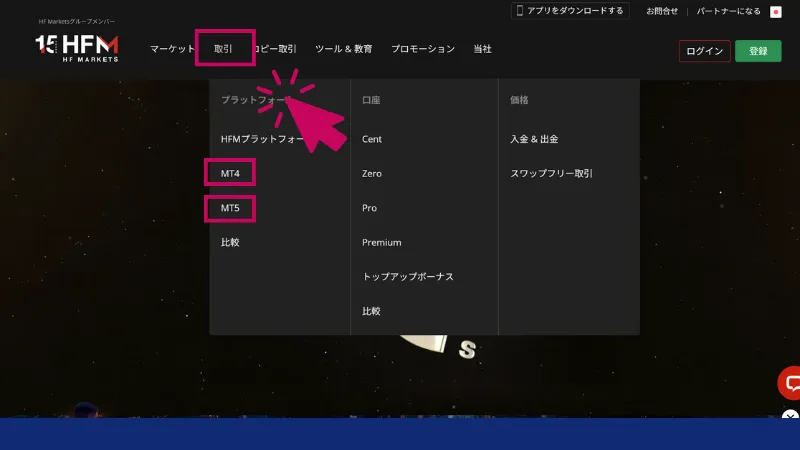
Task: Select MT4 in platform list
Action: pos(230,174)
